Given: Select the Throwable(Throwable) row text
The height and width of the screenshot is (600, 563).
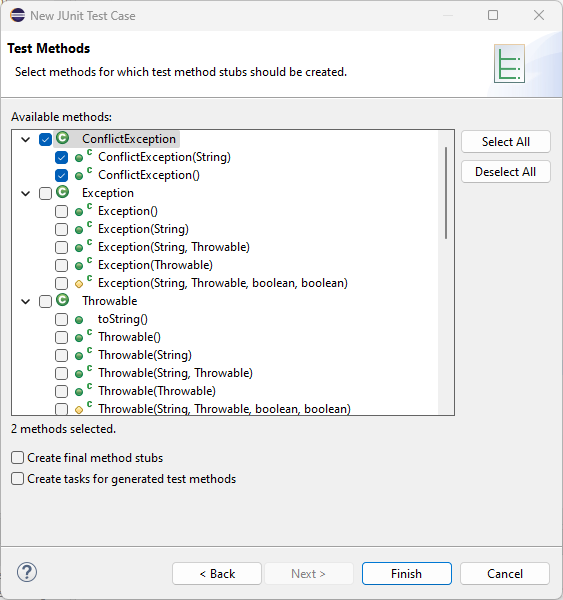Looking at the screenshot, I should pos(157,391).
